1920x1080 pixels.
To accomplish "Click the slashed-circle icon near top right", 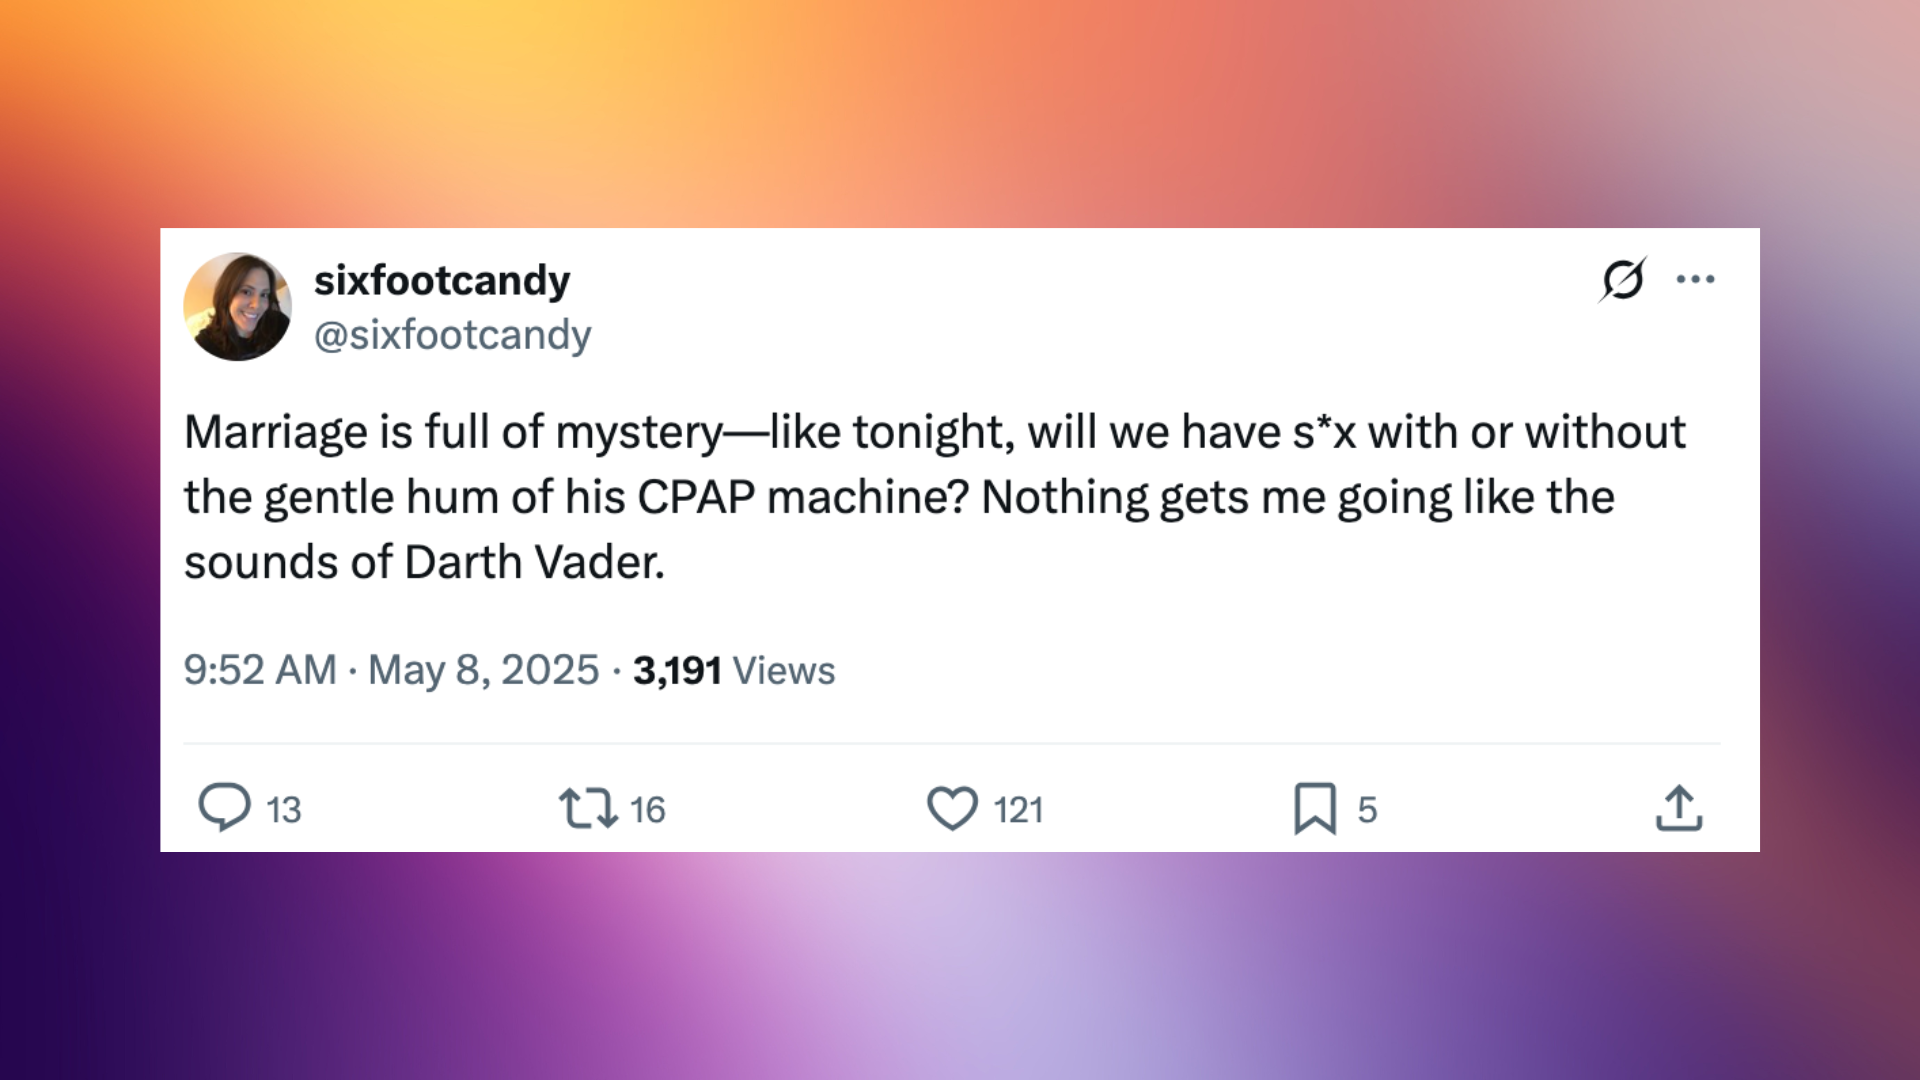I will pyautogui.click(x=1622, y=282).
